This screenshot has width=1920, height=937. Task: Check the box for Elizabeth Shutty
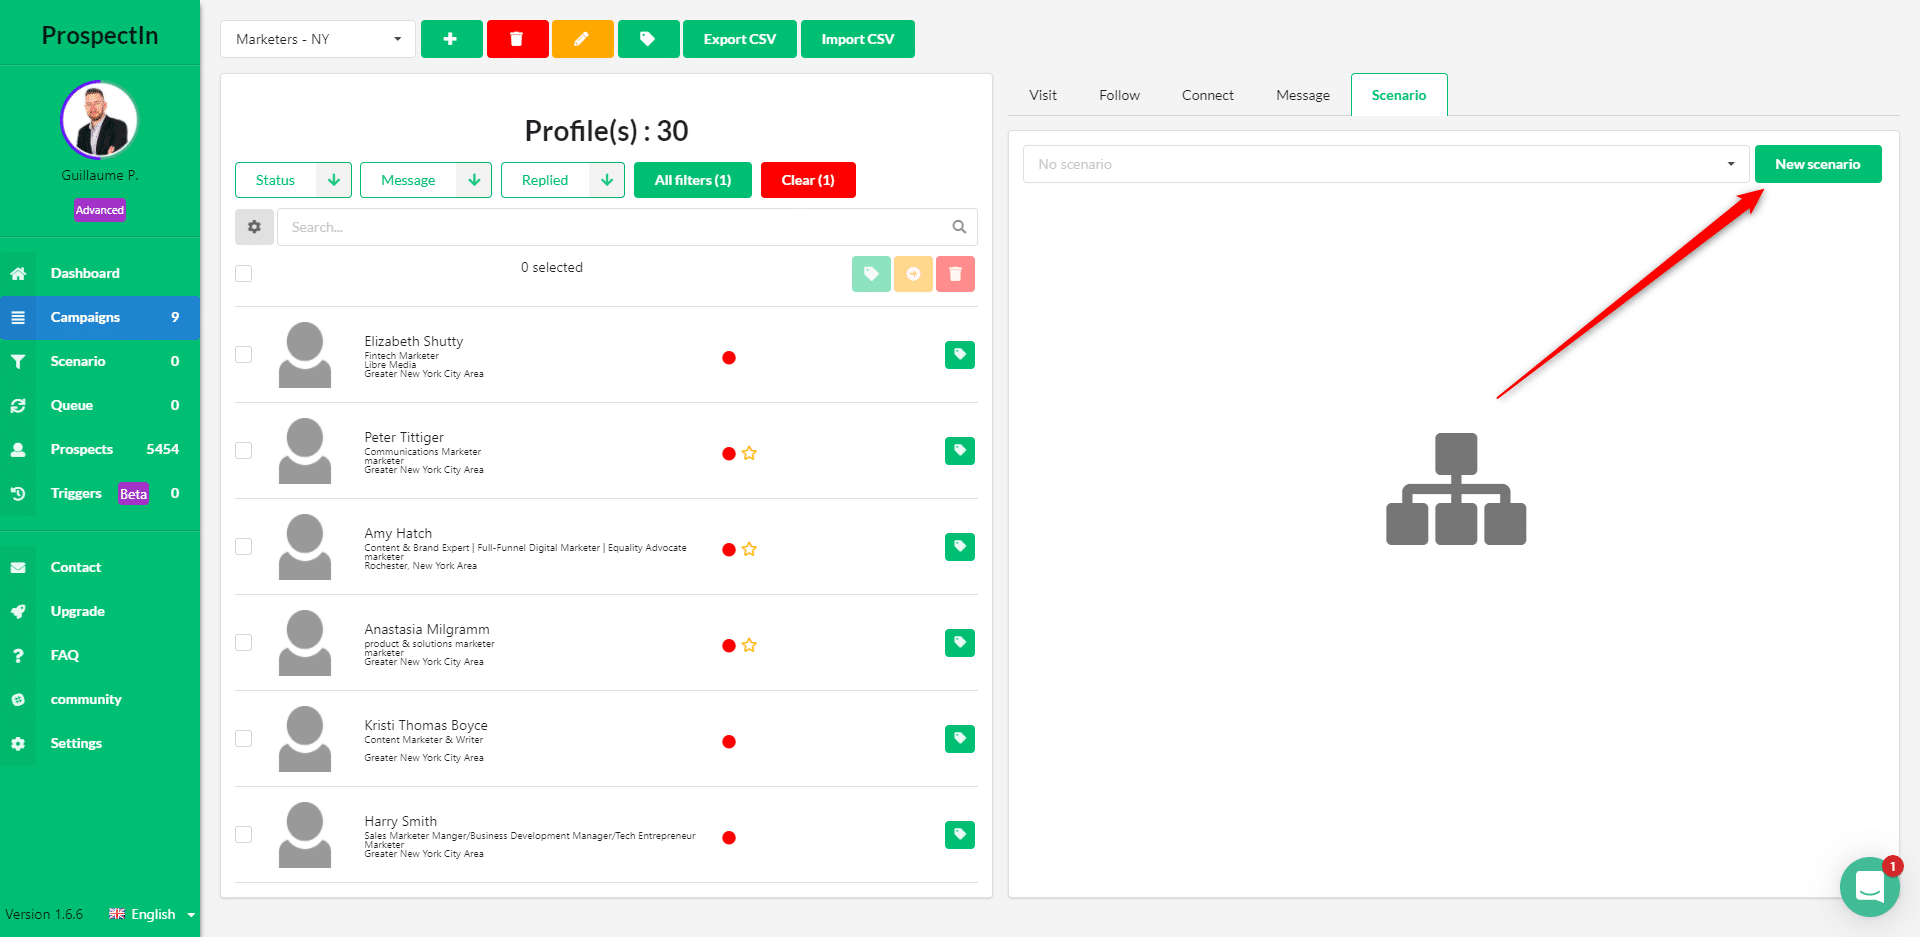(244, 354)
